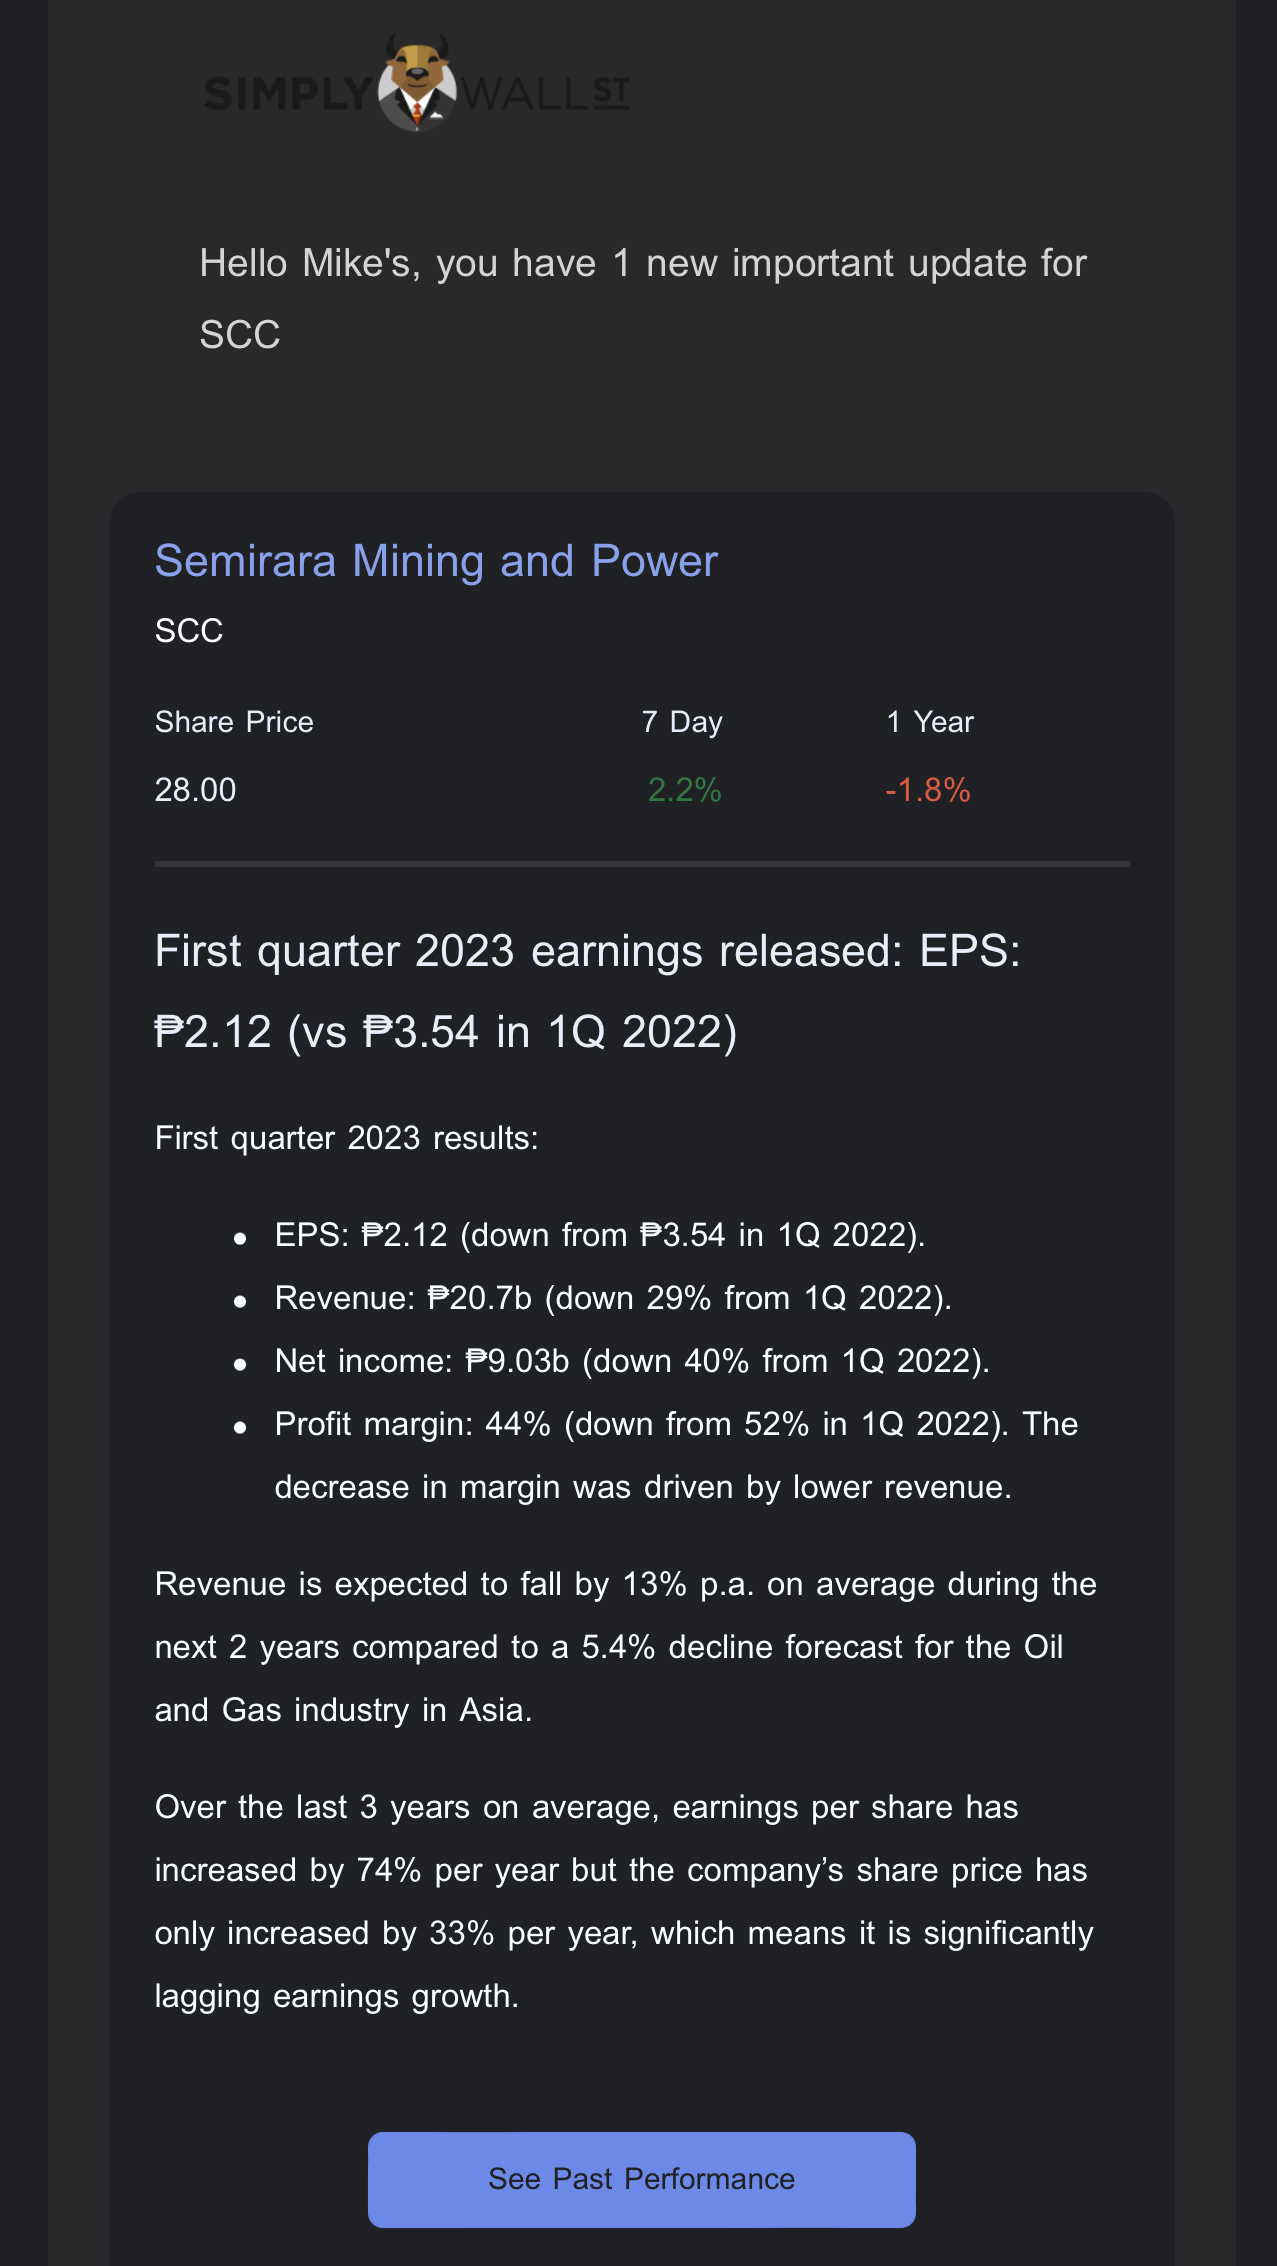The height and width of the screenshot is (2266, 1277).
Task: Click the red 1 Year -1.8% change
Action: tap(928, 789)
